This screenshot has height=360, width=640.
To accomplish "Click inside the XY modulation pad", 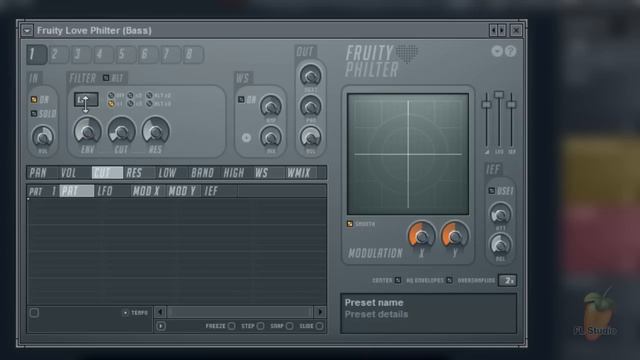I will tap(408, 154).
